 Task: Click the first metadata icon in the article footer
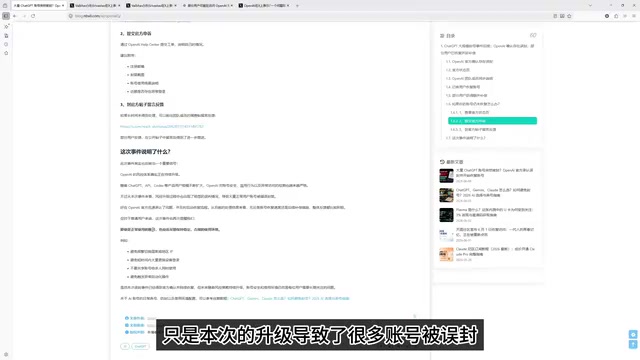127,318
